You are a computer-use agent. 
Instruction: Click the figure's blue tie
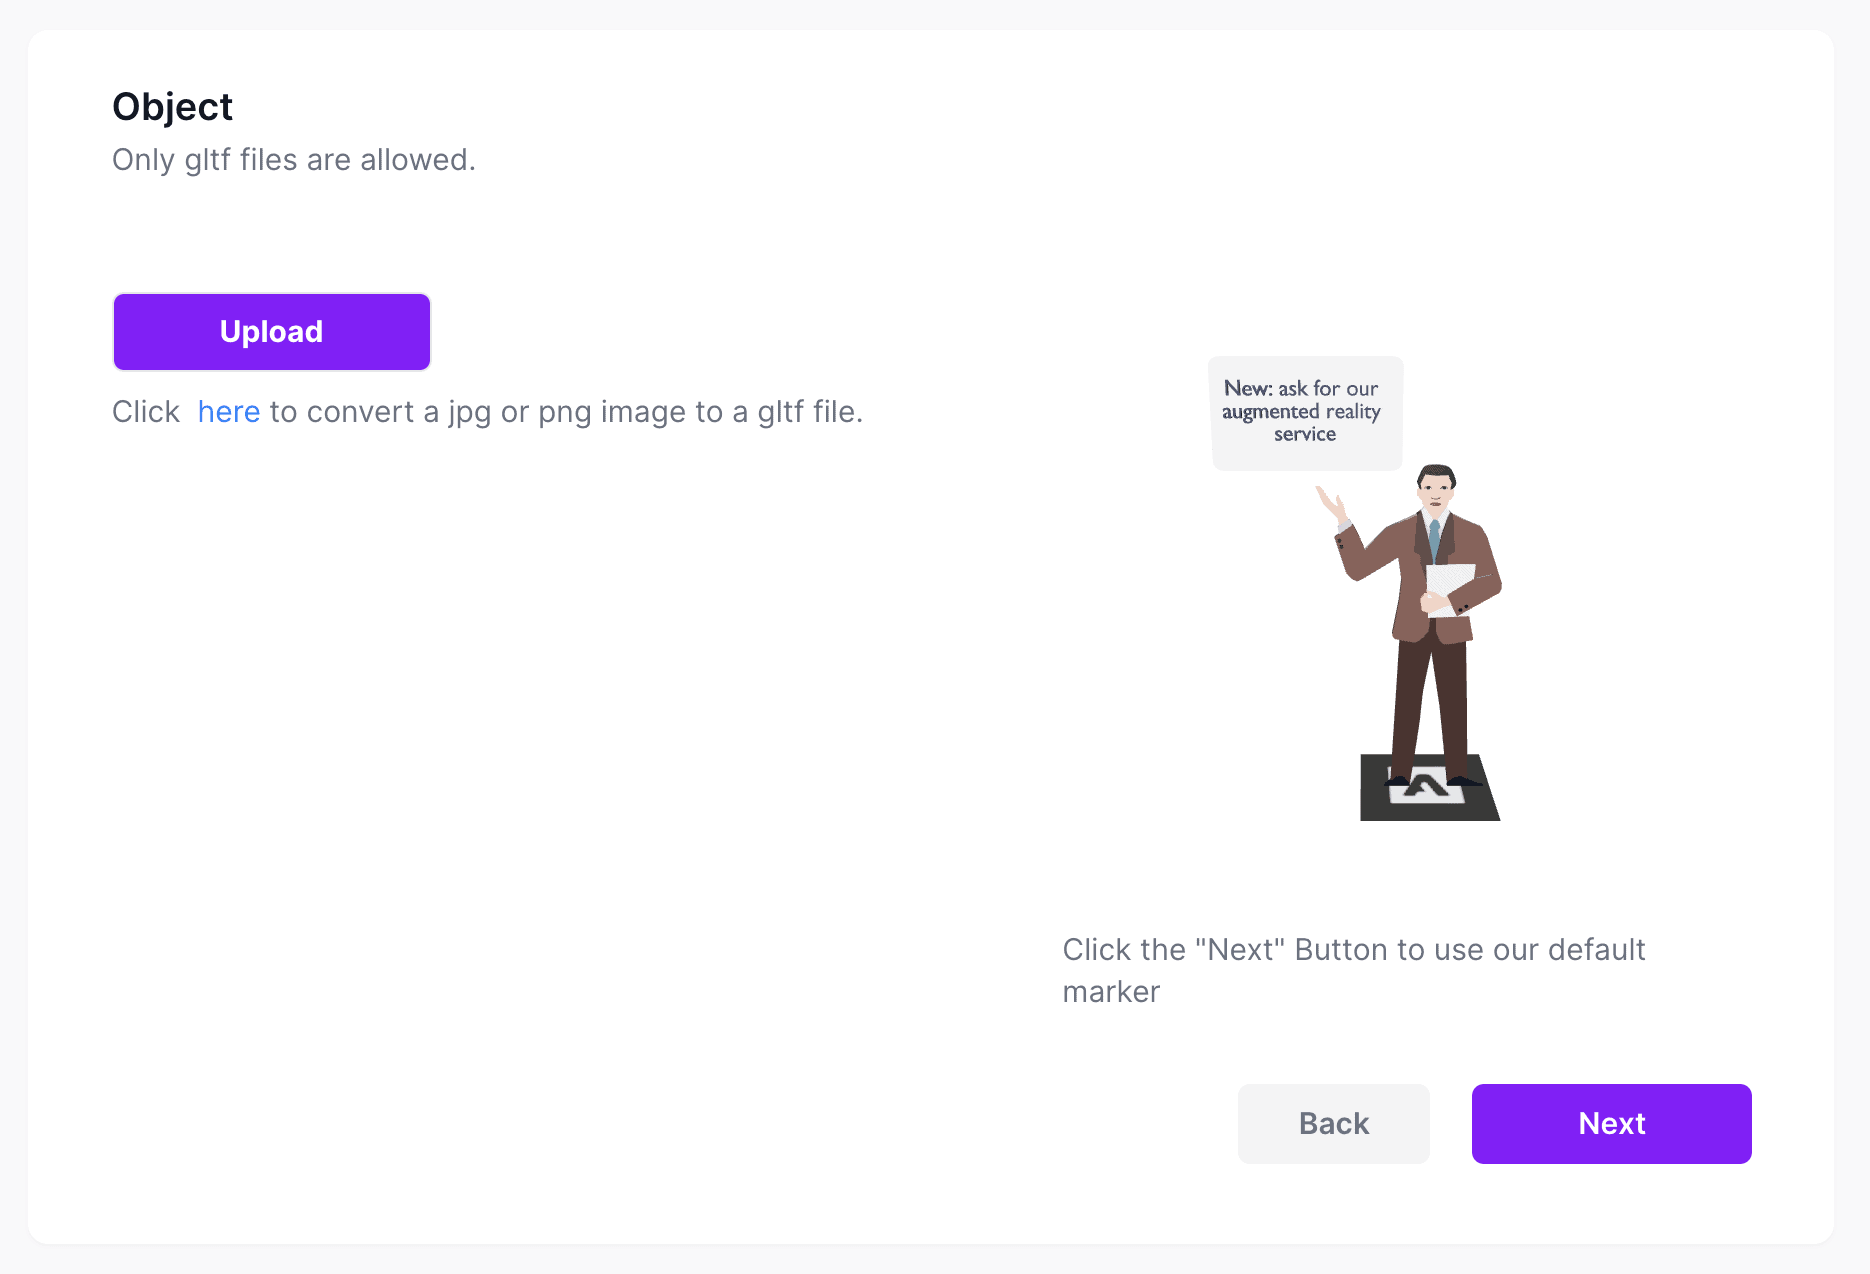[x=1434, y=540]
